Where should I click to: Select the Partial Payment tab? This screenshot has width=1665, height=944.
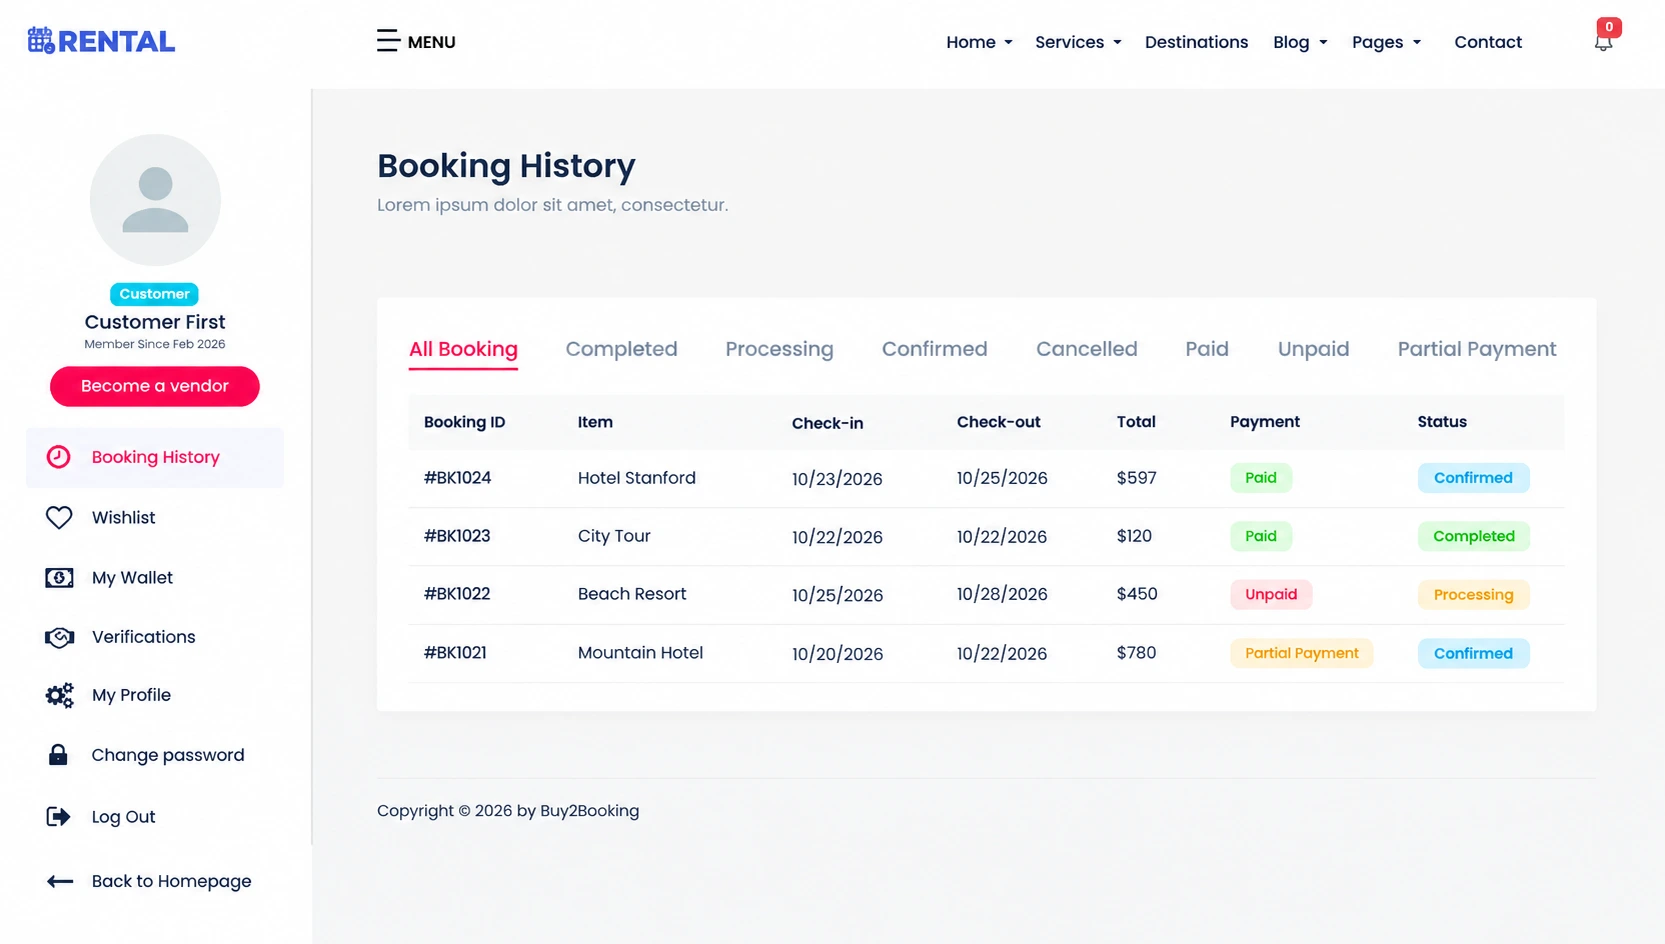pos(1477,349)
